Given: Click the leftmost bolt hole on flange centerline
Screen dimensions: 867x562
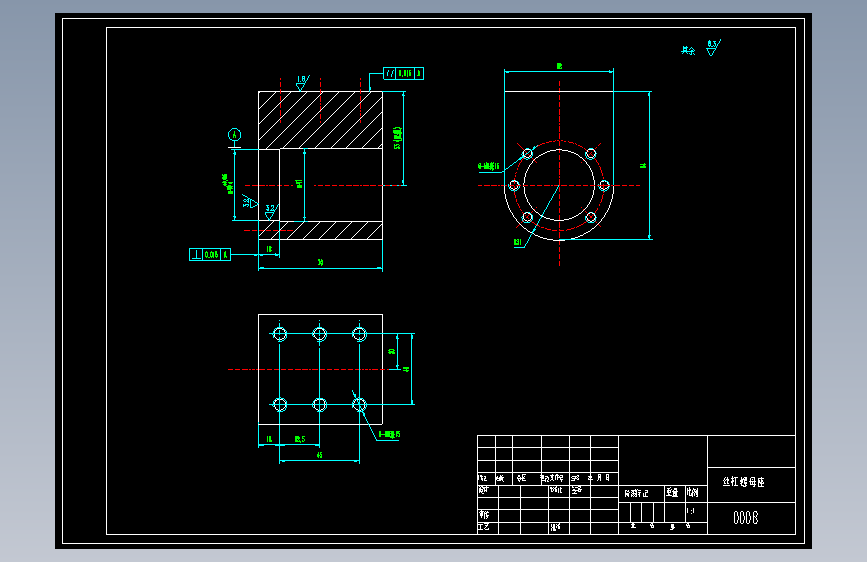Looking at the screenshot, I should pos(514,185).
